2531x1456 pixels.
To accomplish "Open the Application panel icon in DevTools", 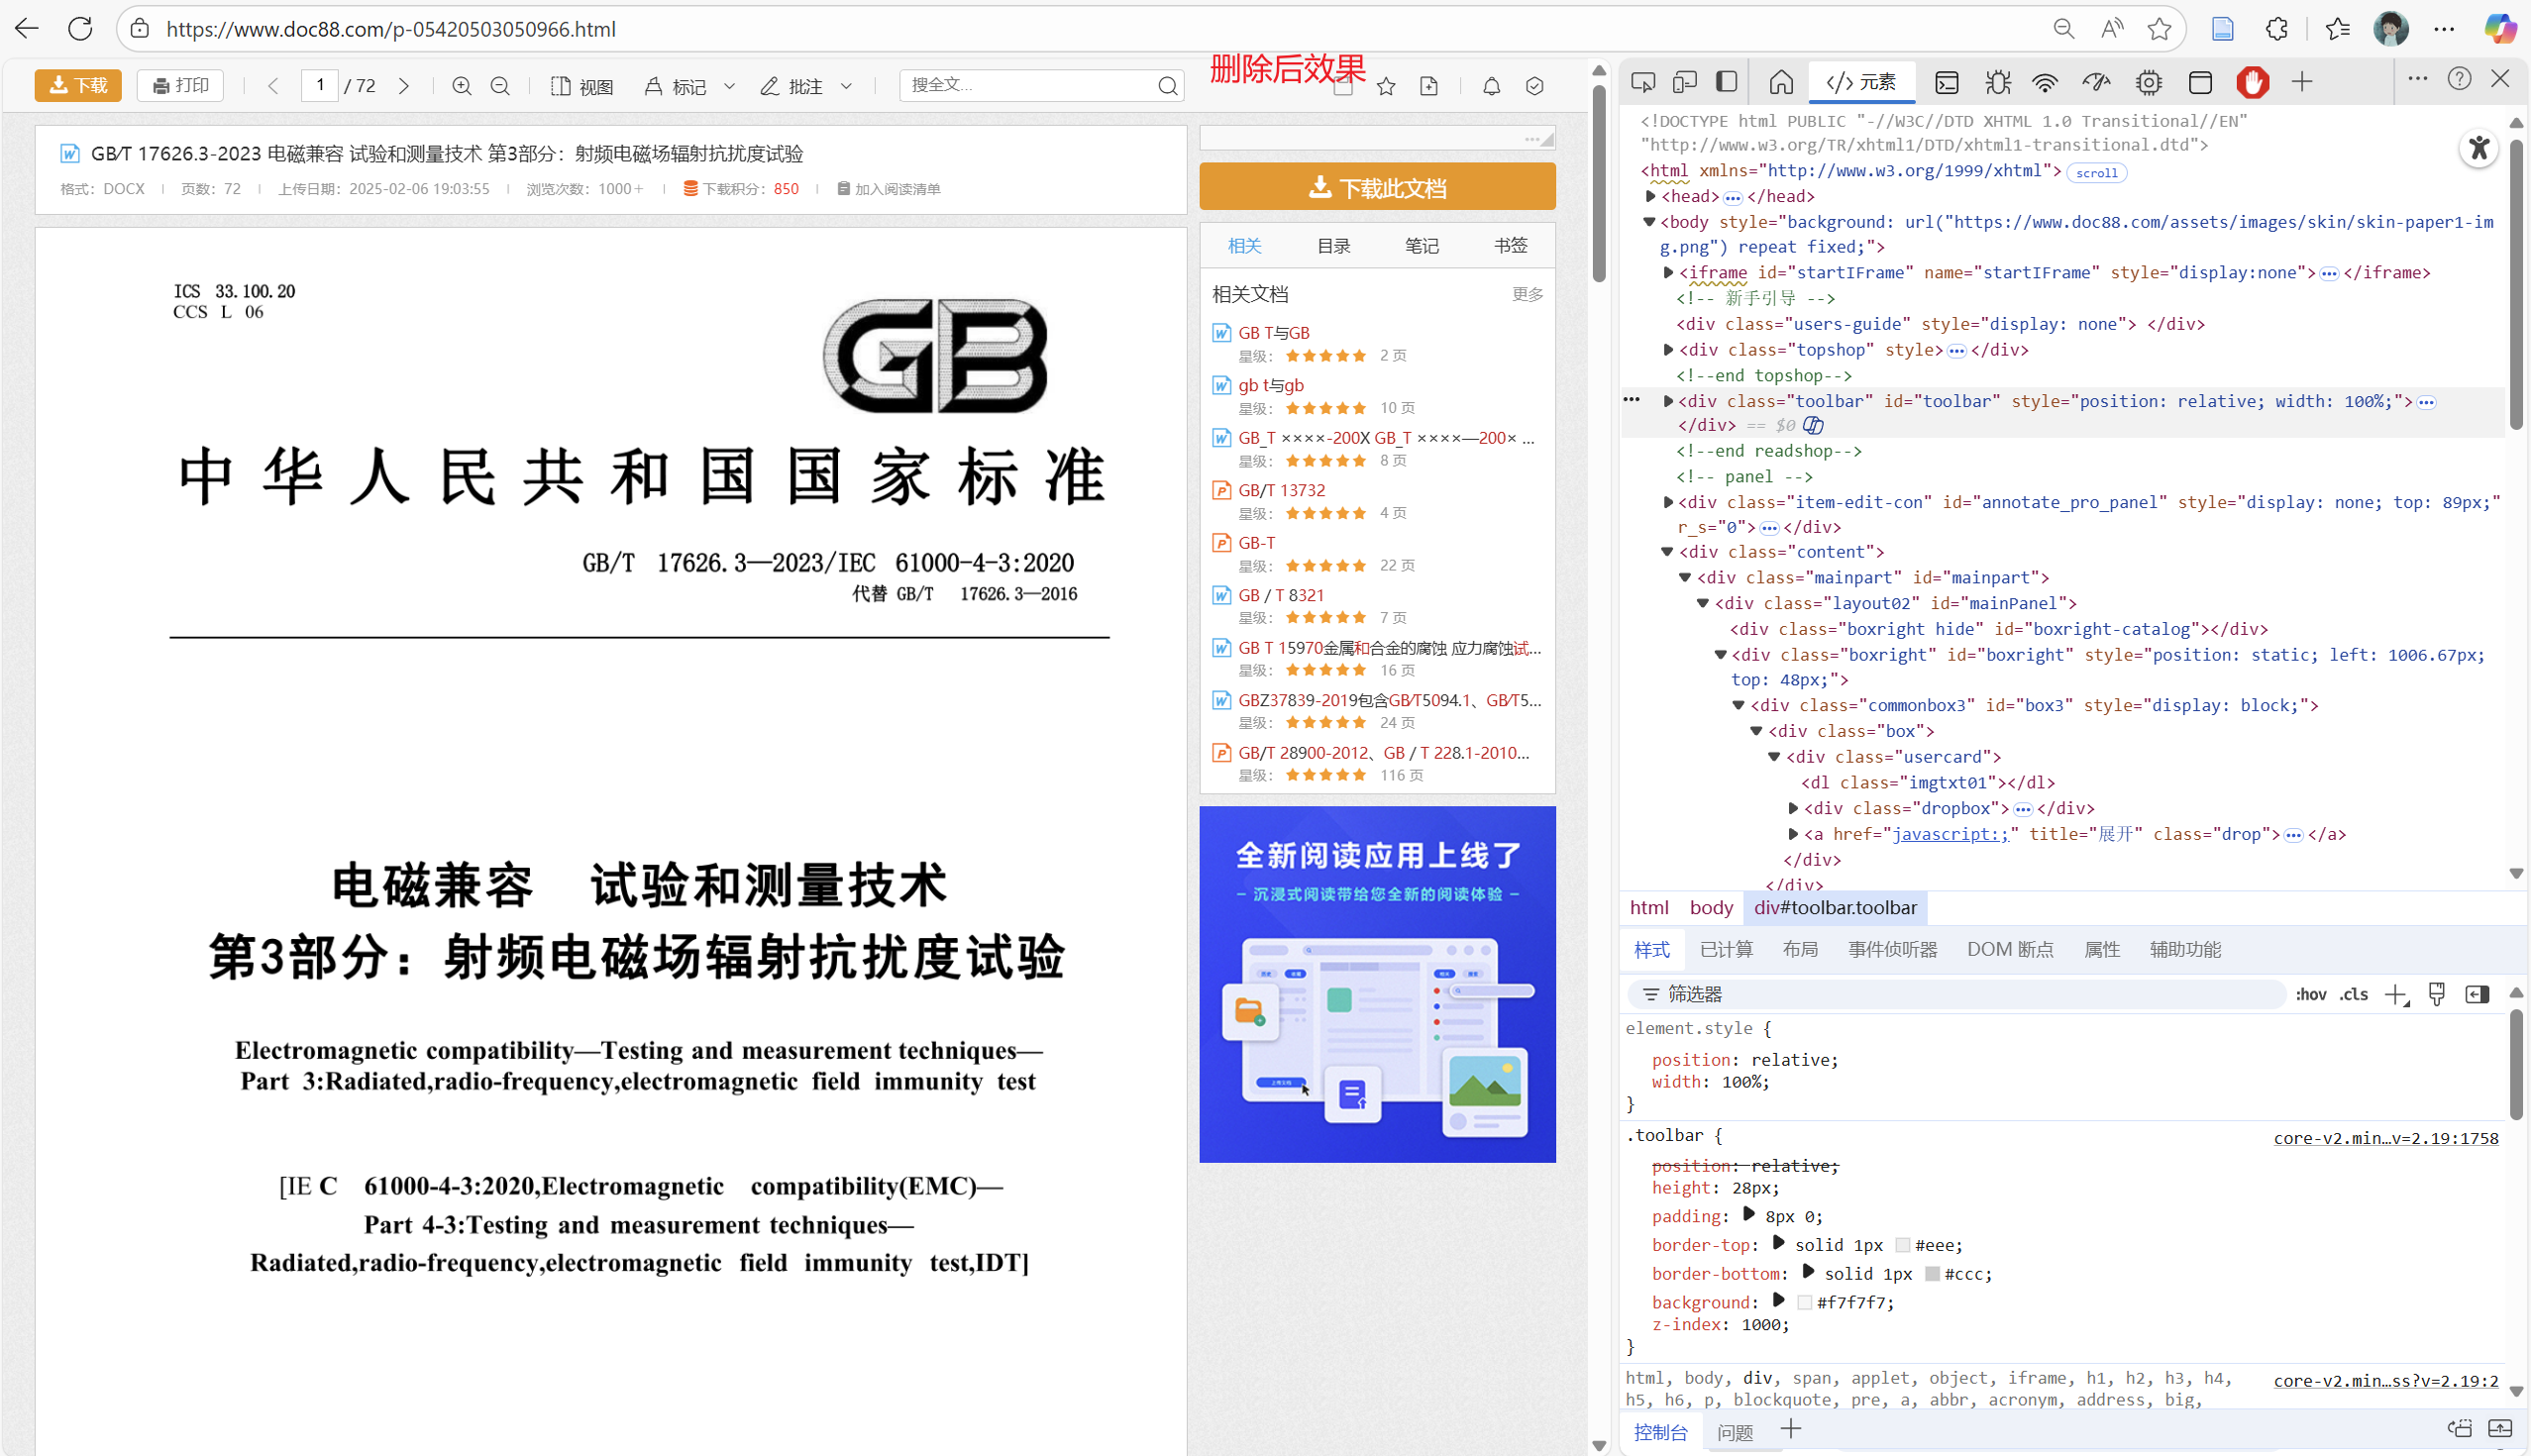I will (x=2200, y=82).
